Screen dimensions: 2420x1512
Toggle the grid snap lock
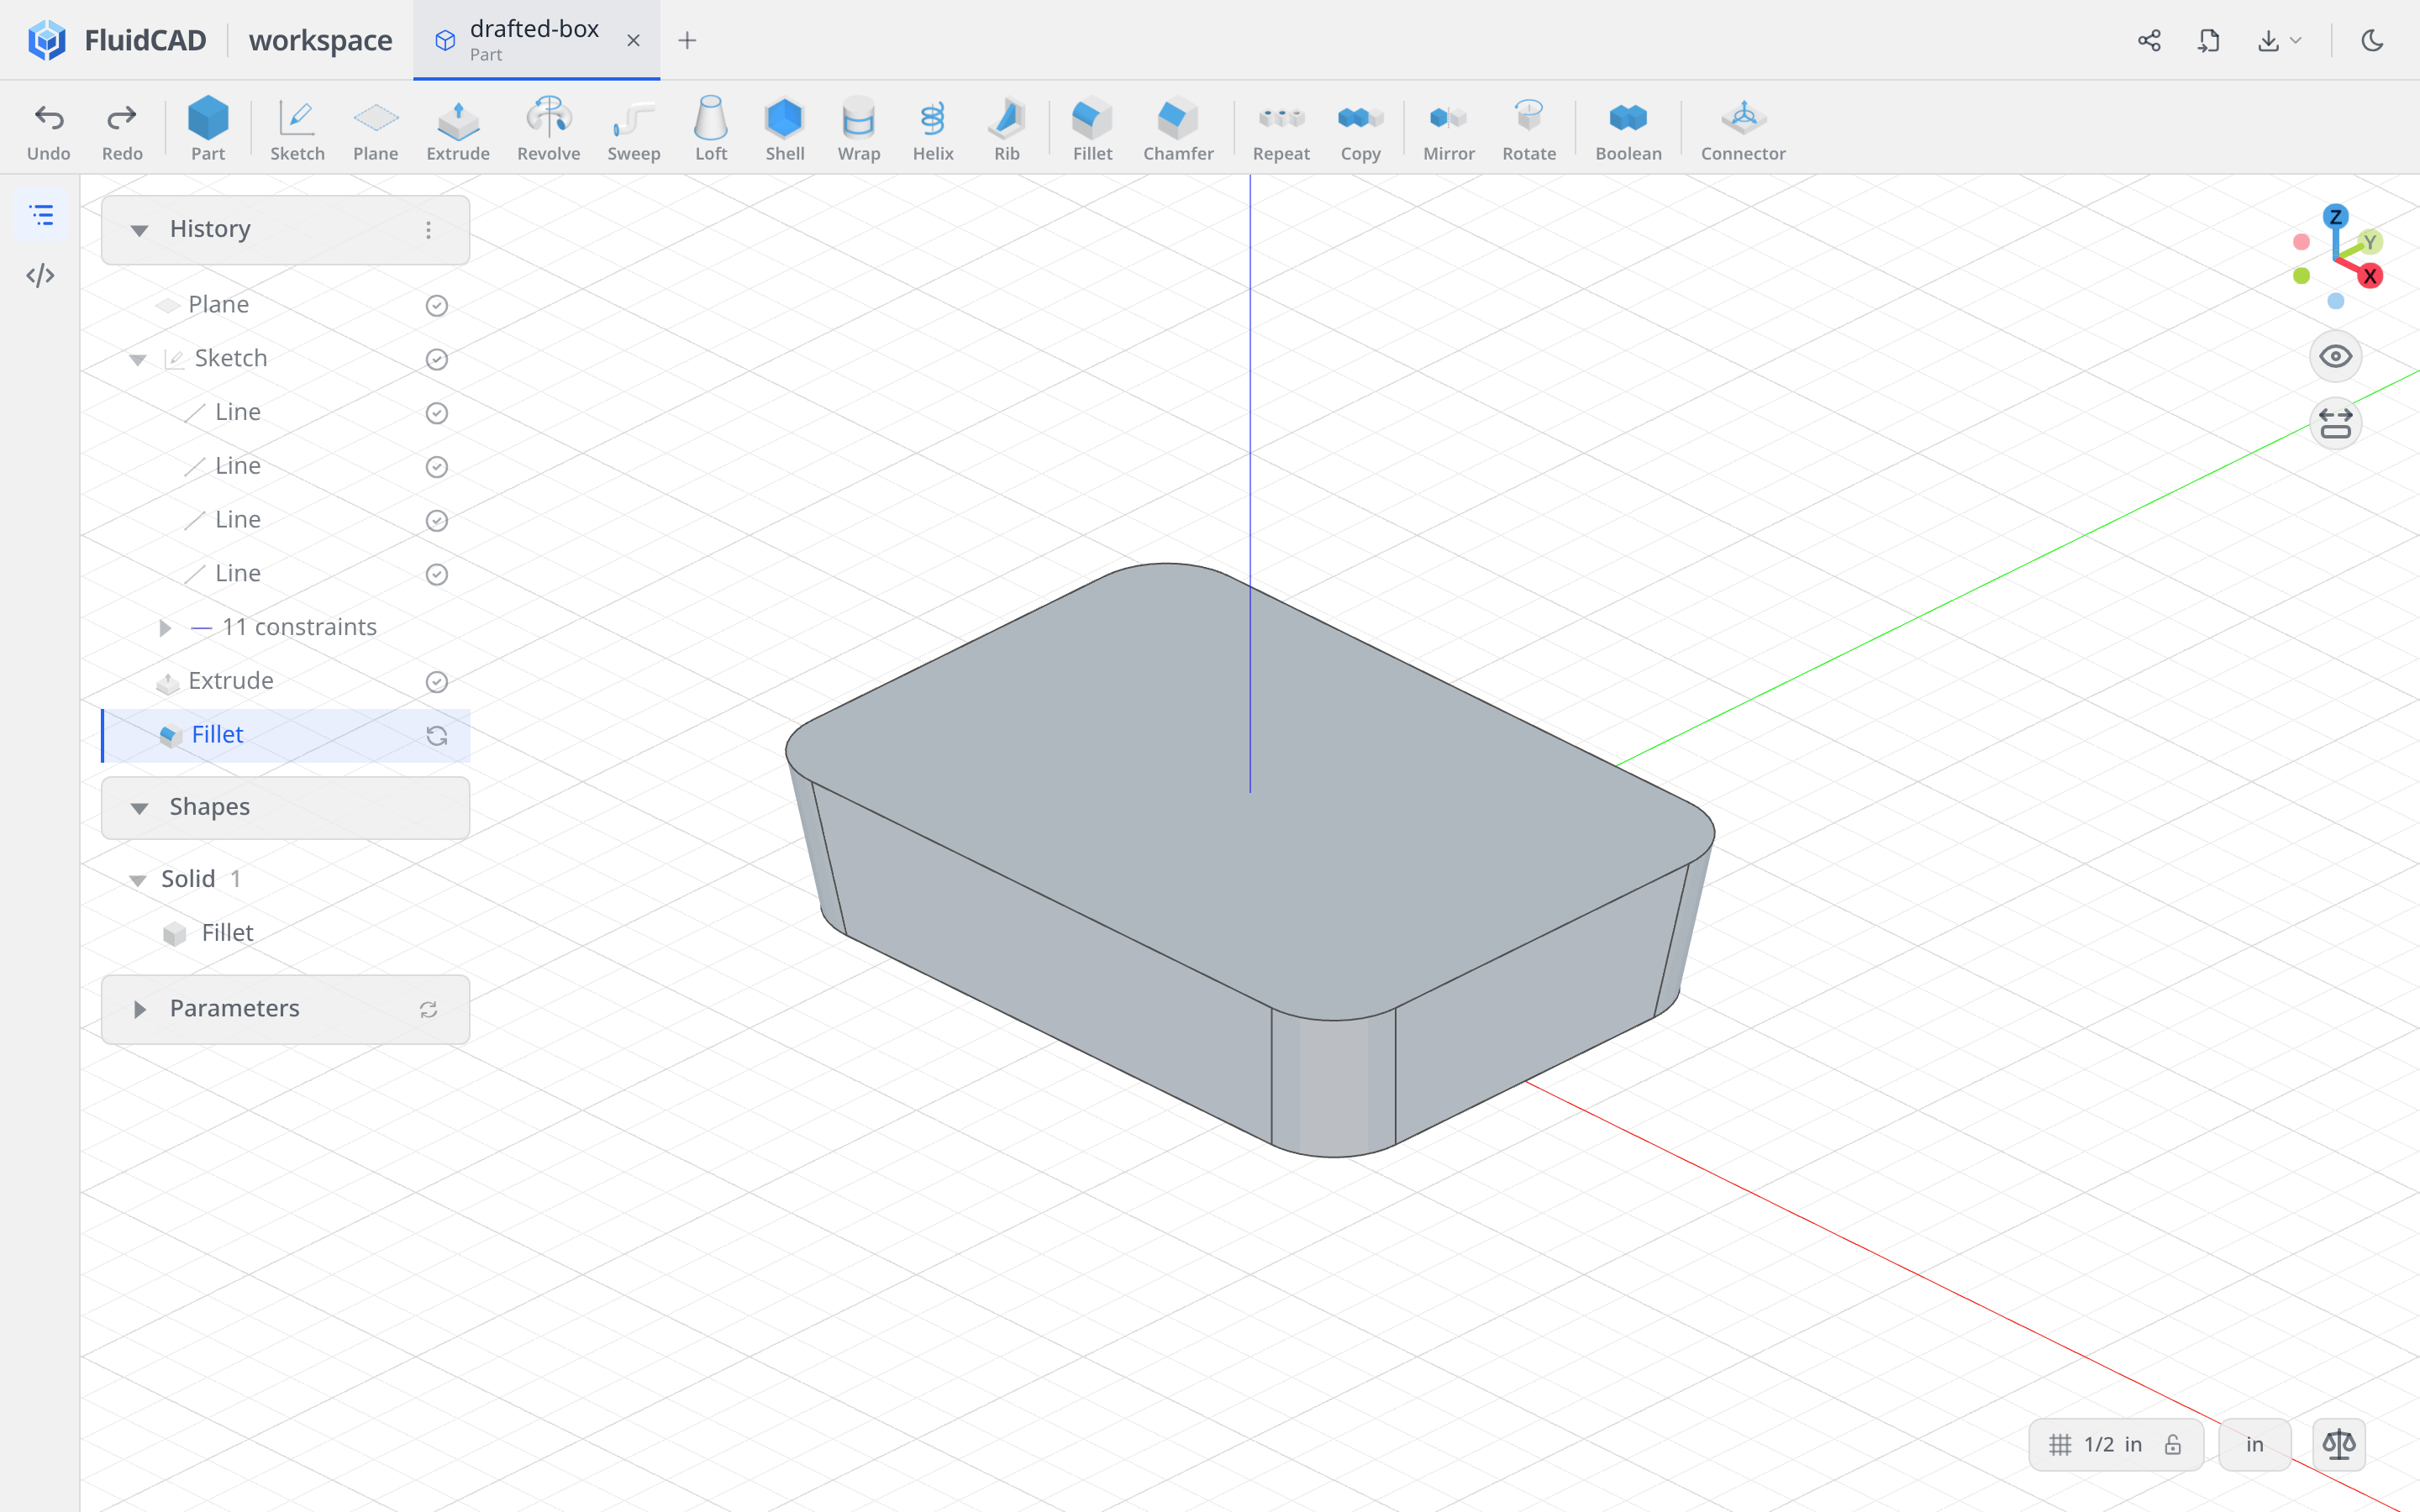coord(2173,1444)
